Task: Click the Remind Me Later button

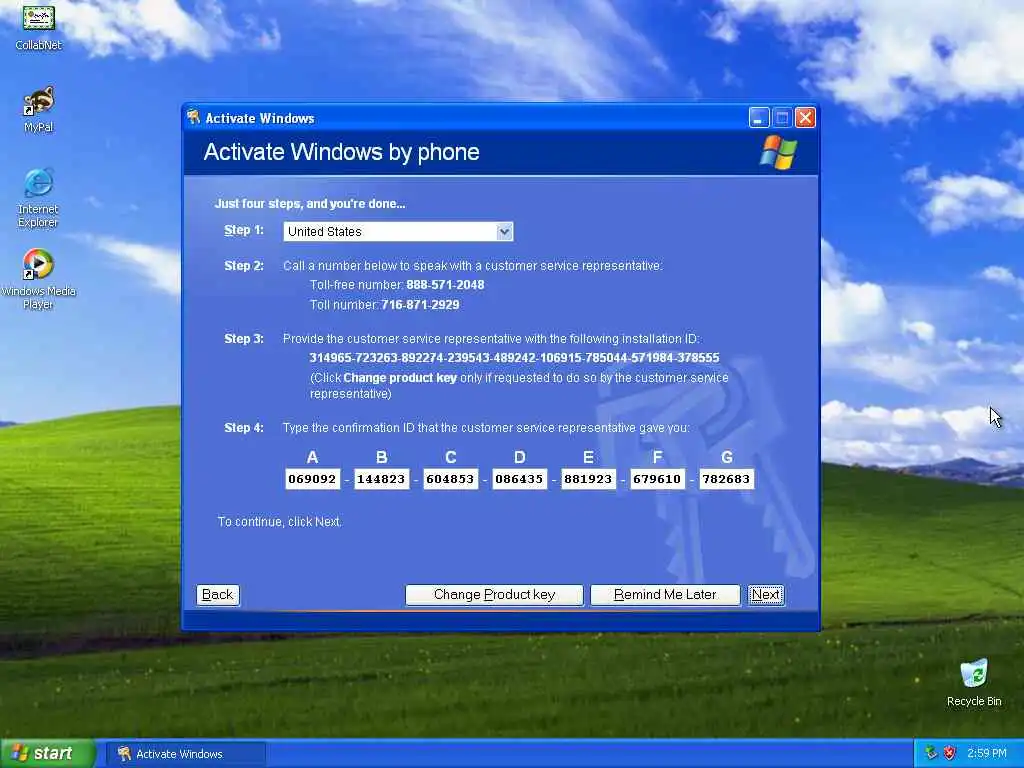Action: (665, 594)
